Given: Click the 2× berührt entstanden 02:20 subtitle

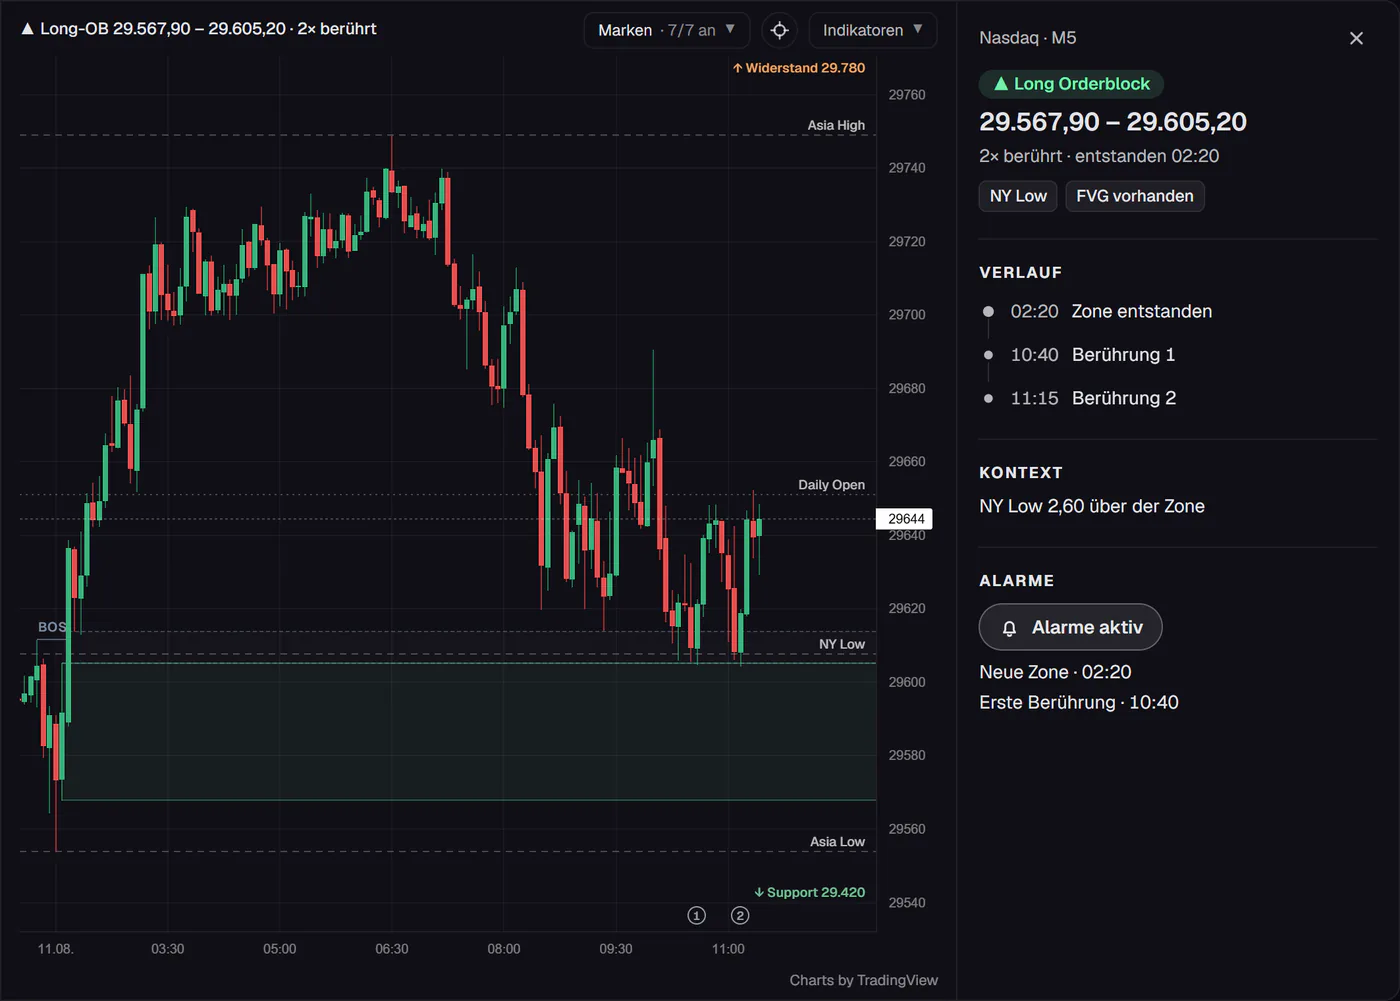Looking at the screenshot, I should 1099,156.
